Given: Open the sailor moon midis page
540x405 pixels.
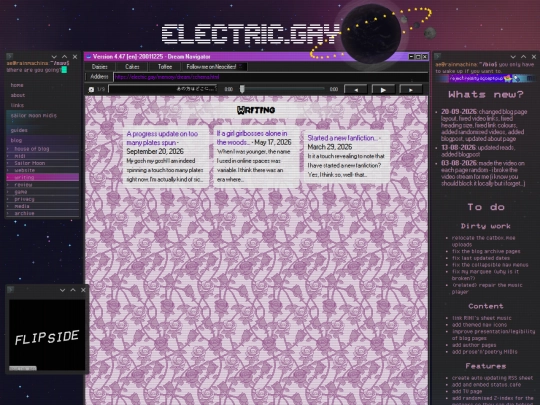Looking at the screenshot, I should 34,115.
